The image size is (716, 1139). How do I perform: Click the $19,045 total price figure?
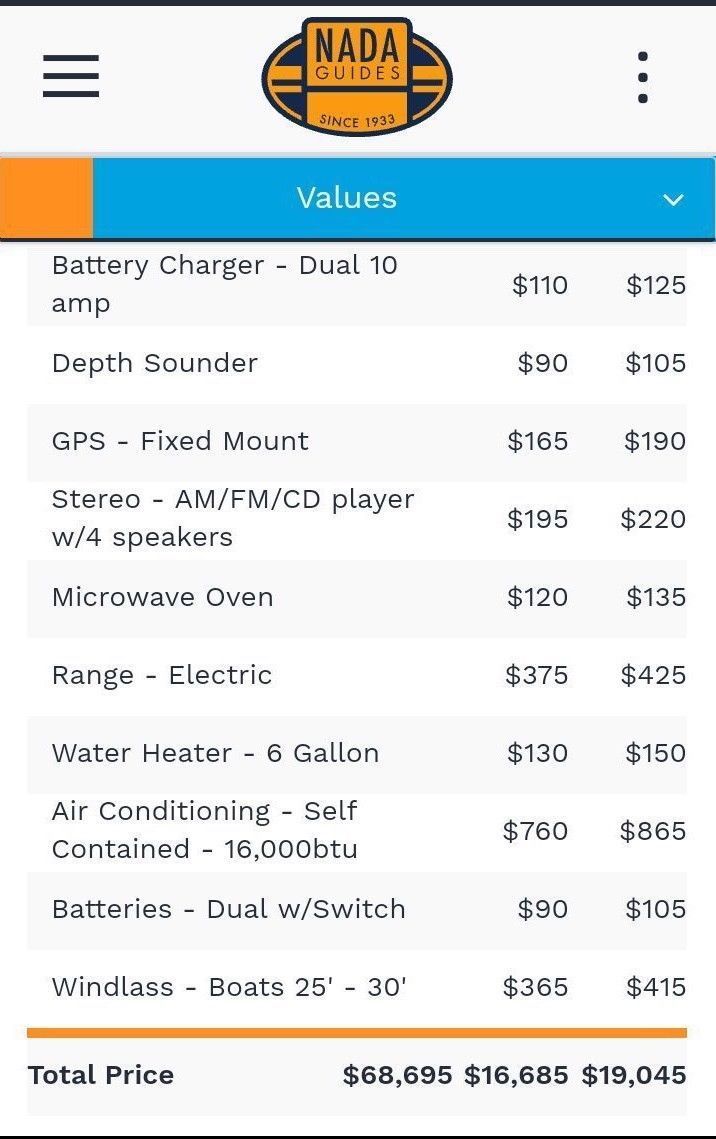tap(633, 1076)
